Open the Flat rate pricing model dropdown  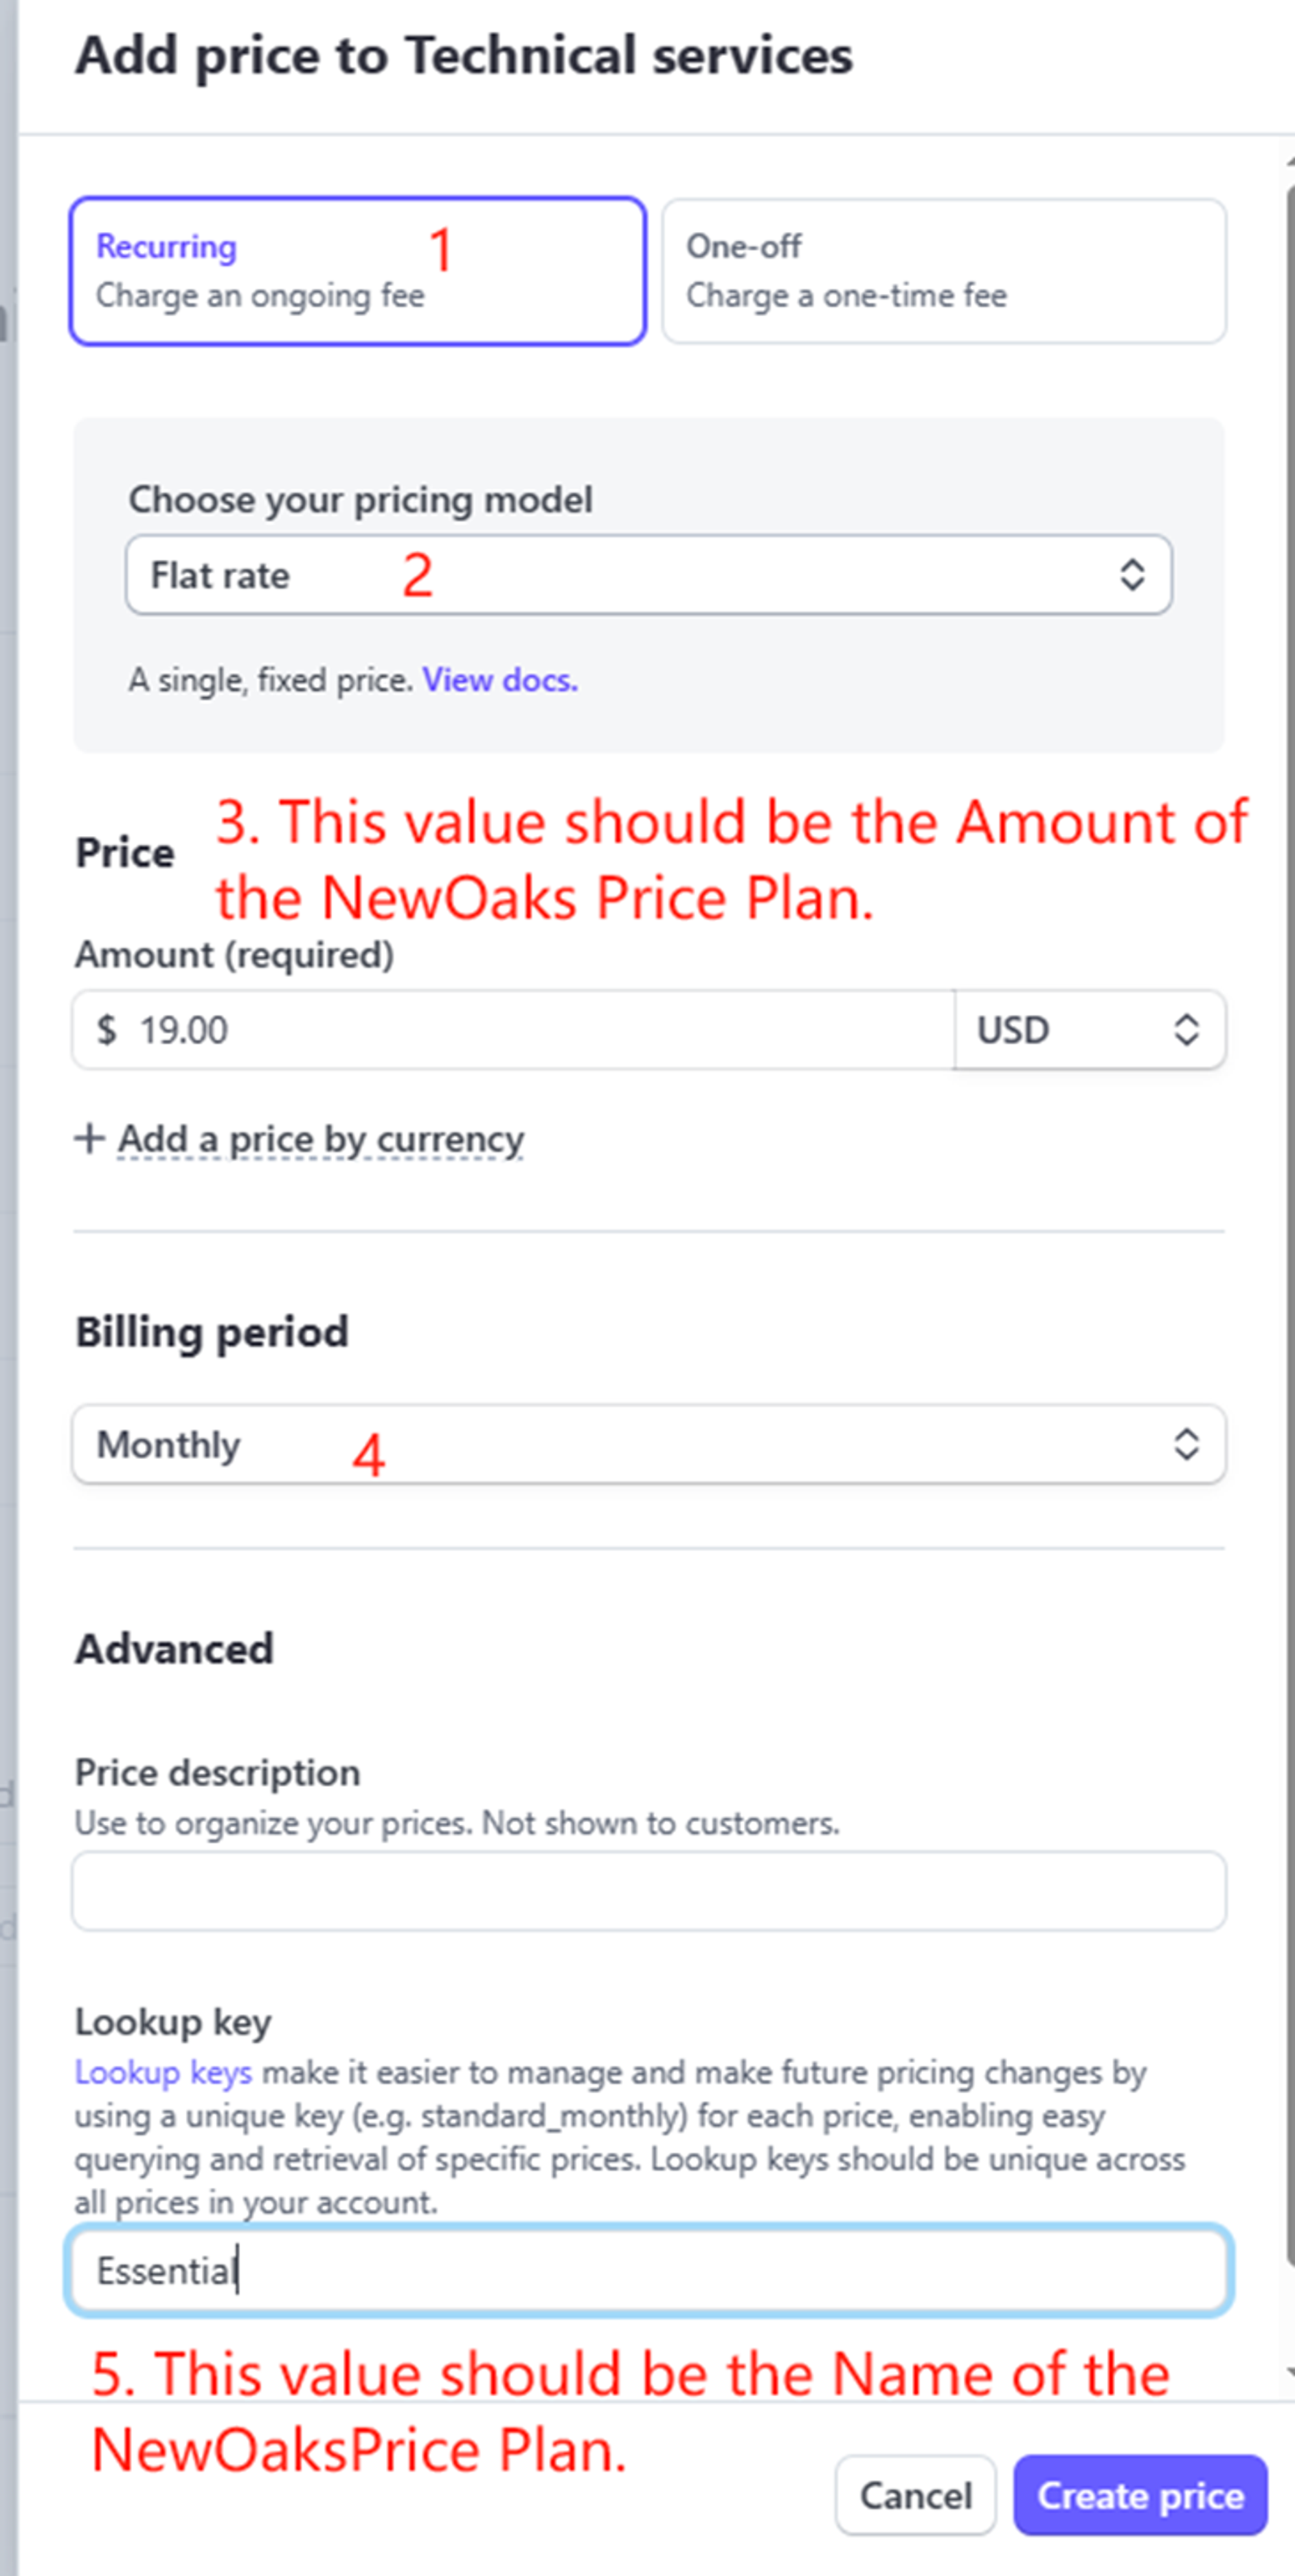(648, 575)
